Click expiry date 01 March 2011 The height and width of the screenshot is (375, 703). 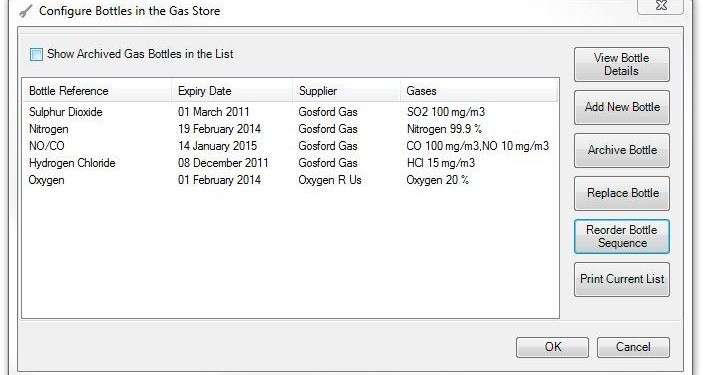(213, 112)
